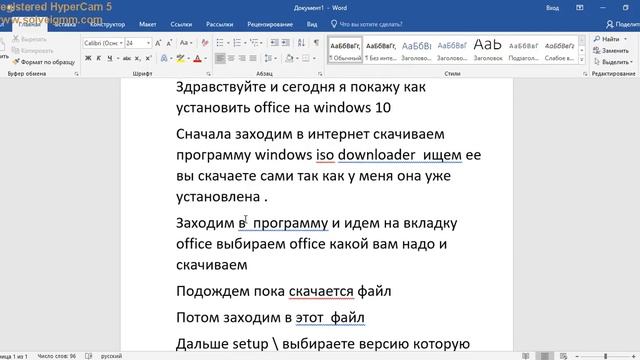Open underline style dropdown arrow
This screenshot has height=360, width=640.
pyautogui.click(x=118, y=58)
